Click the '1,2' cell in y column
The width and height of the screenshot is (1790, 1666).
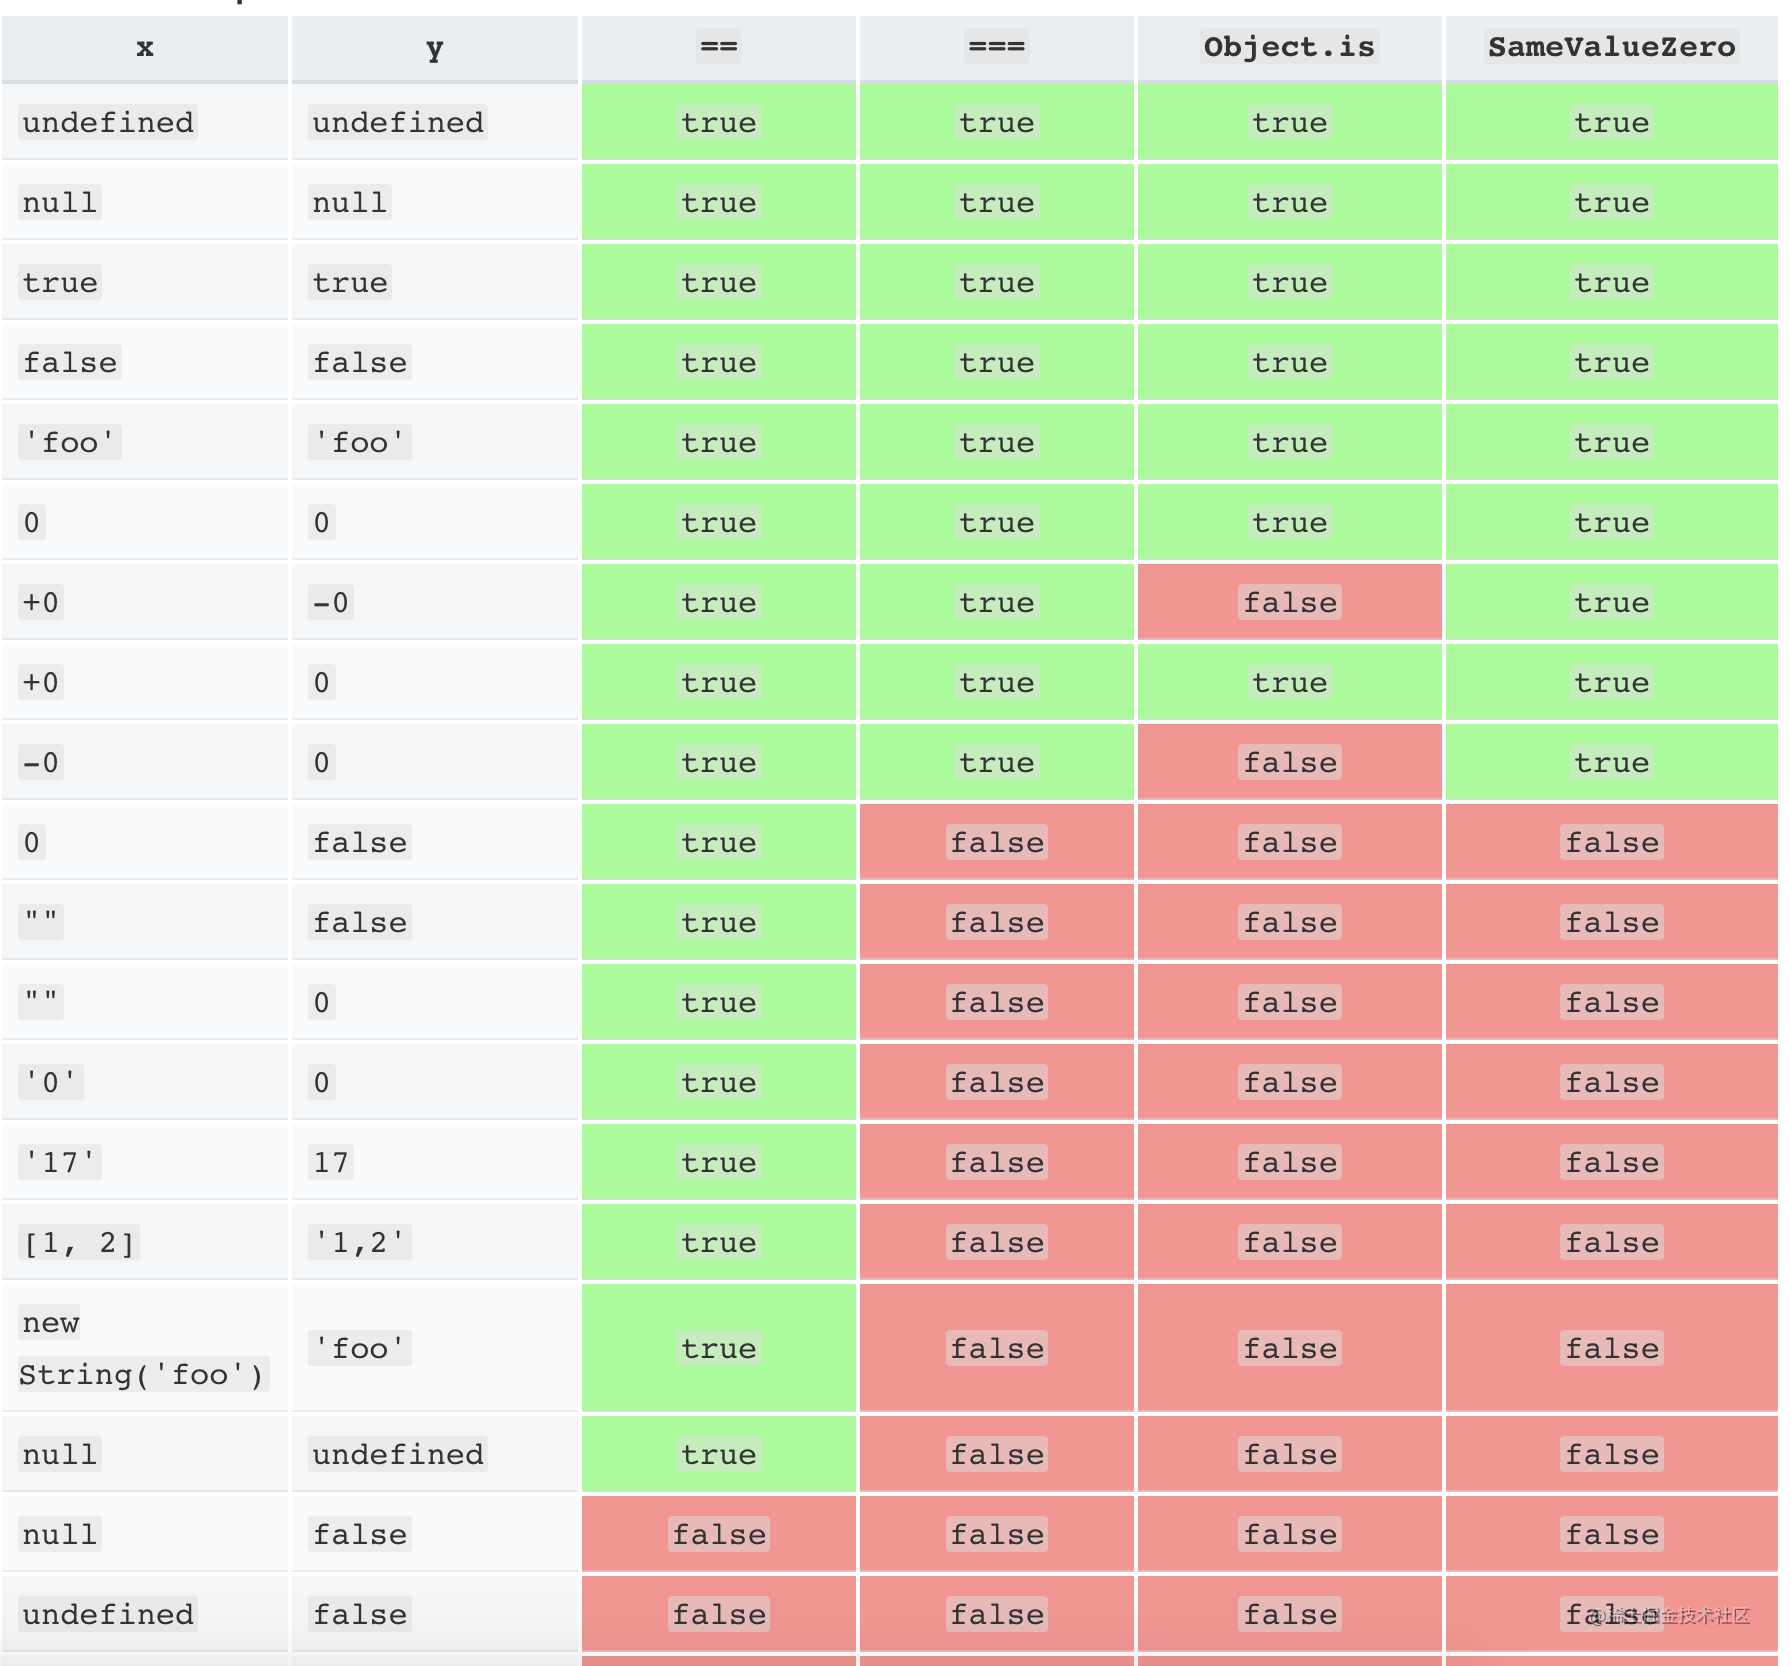click(434, 1242)
